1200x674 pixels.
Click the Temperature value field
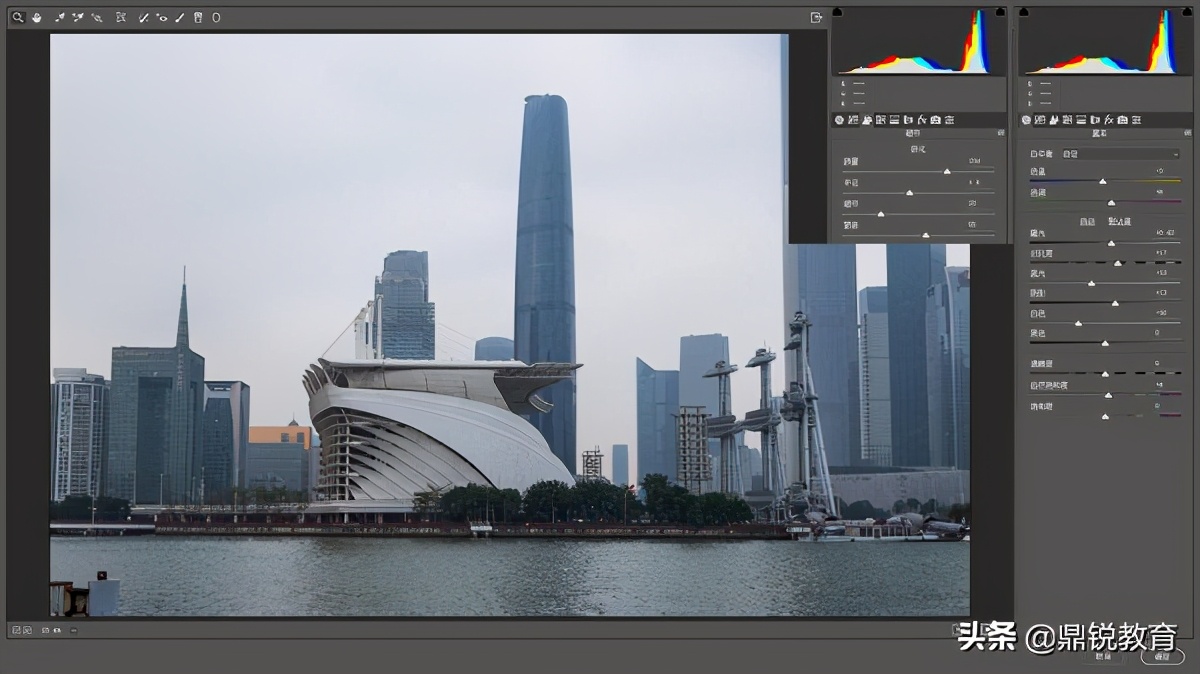[x=1160, y=171]
